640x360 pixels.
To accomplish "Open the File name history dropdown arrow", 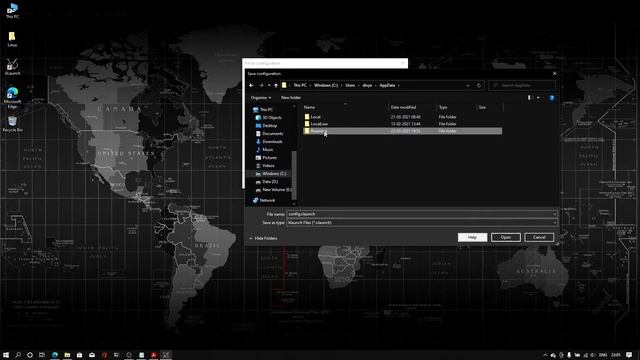I will (x=555, y=214).
